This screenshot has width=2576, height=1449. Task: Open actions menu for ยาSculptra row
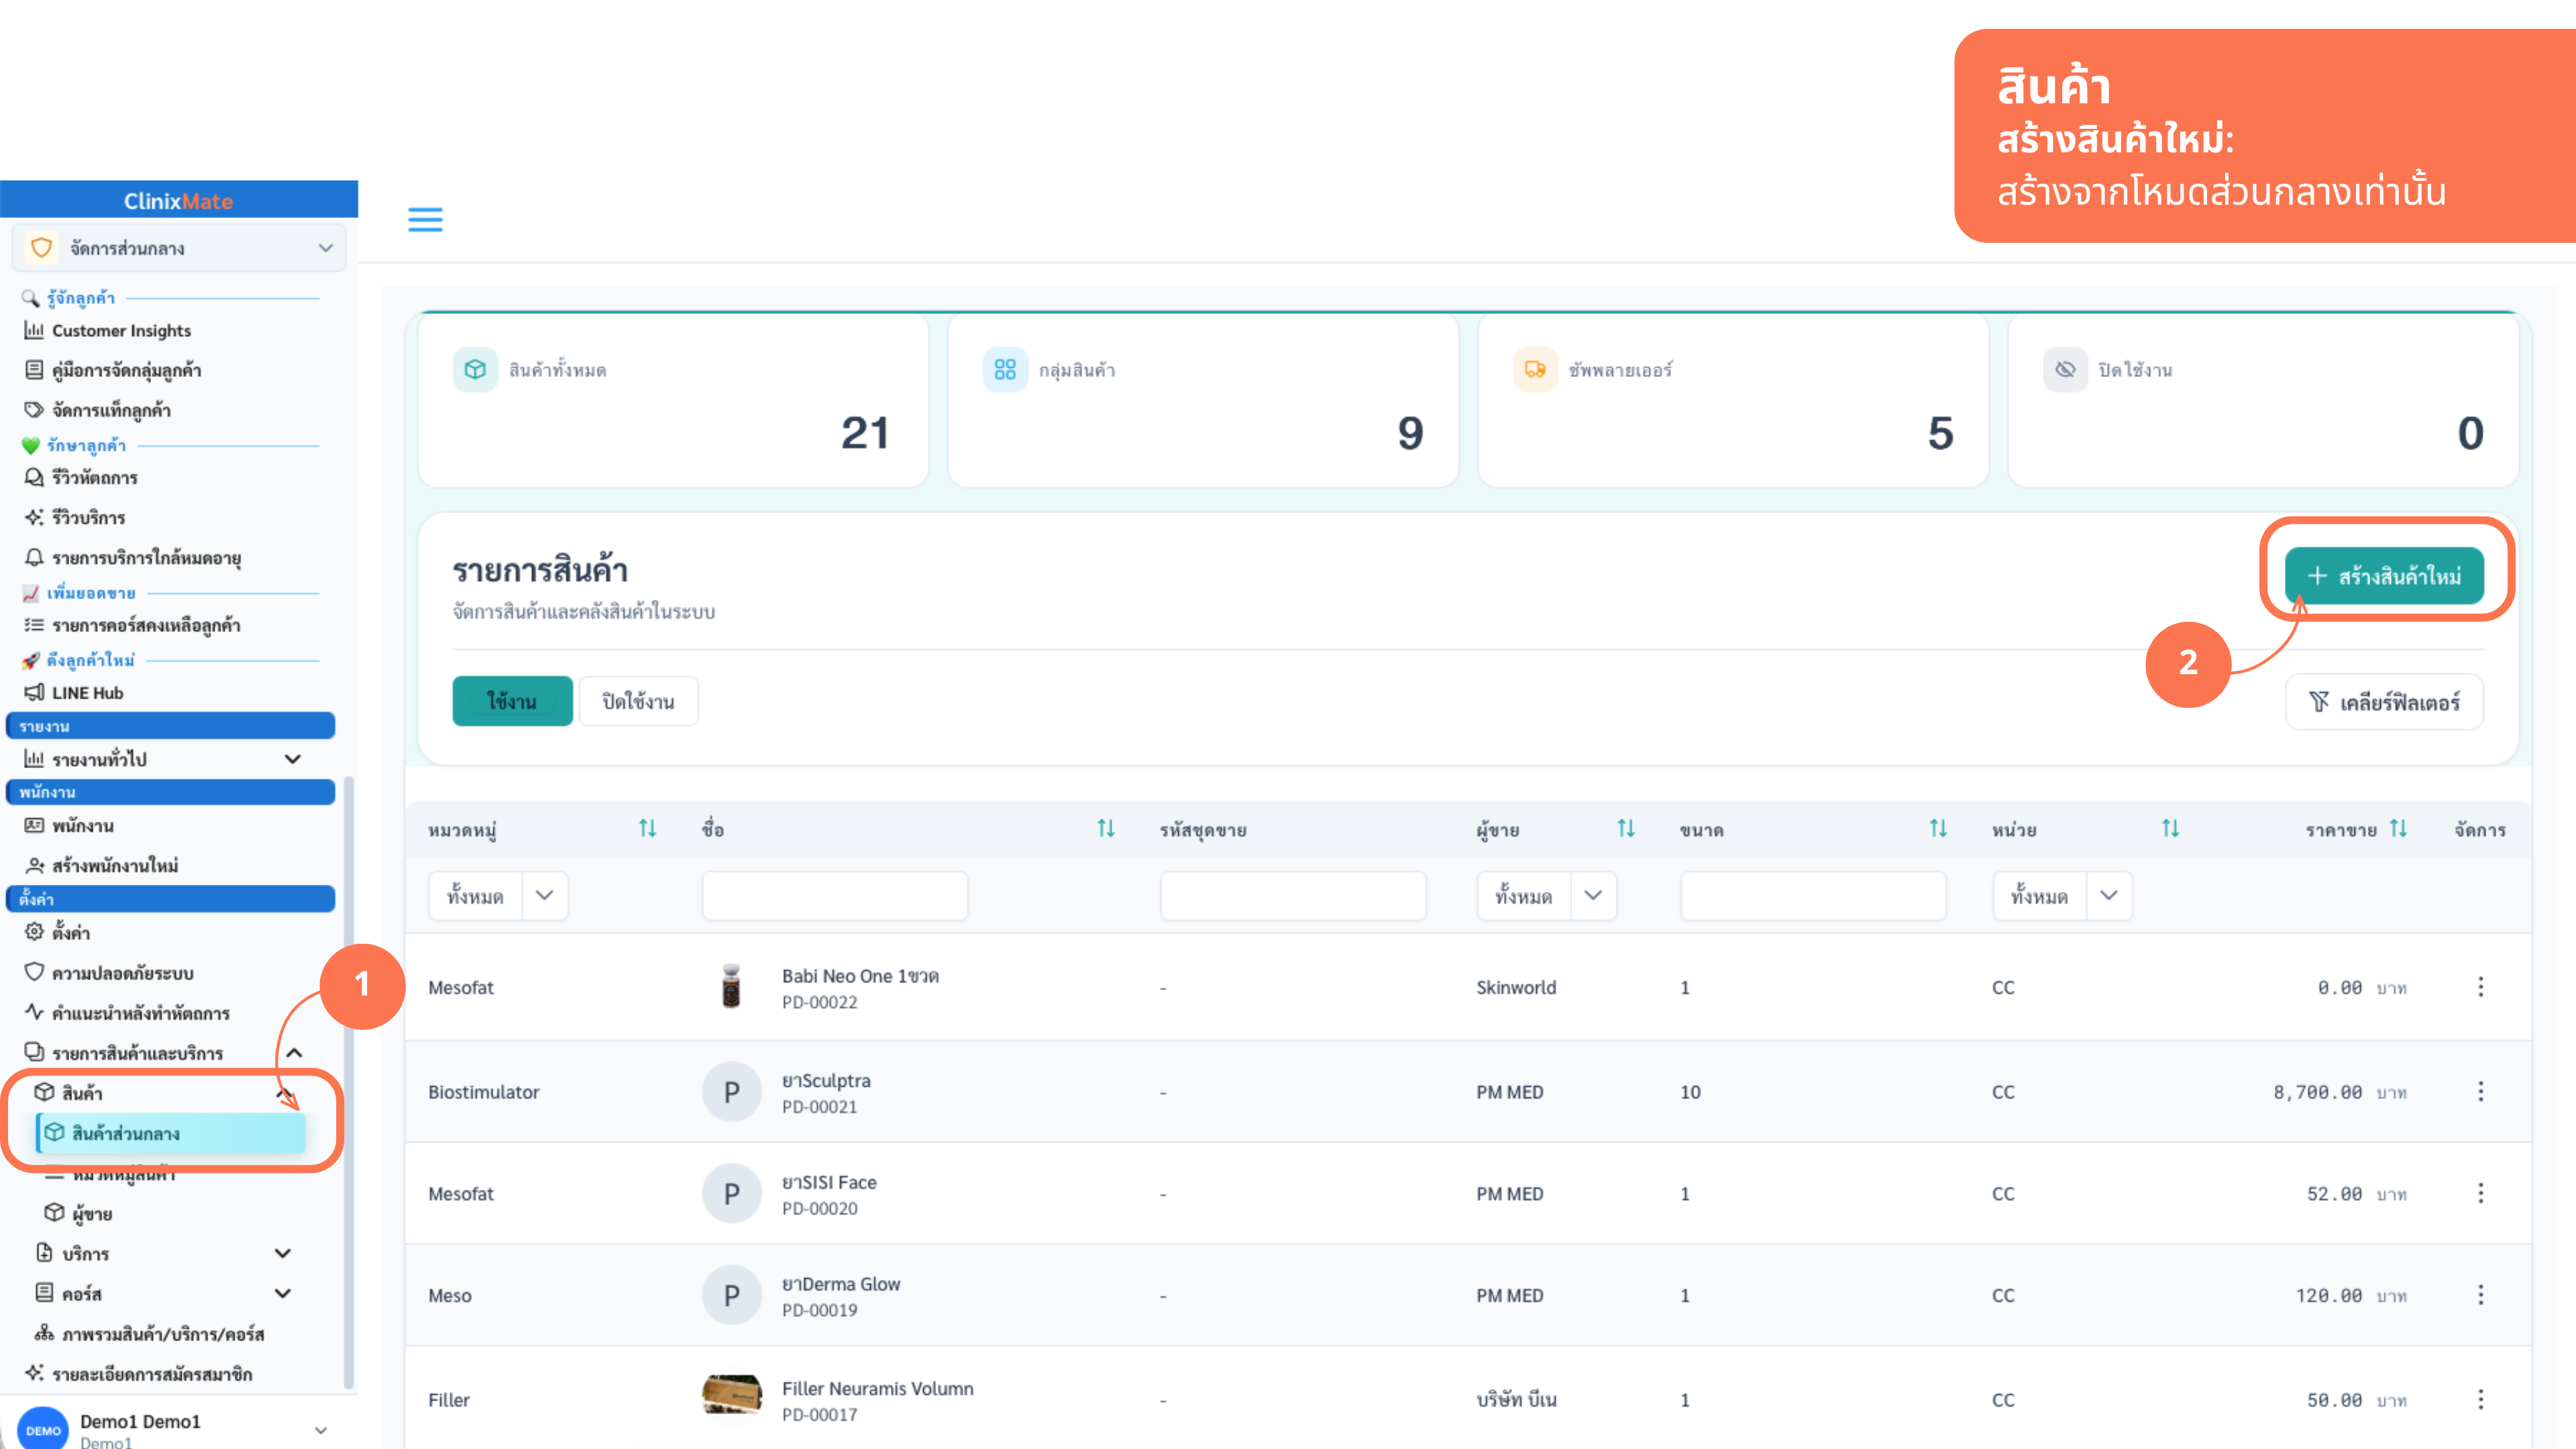click(x=2481, y=1091)
